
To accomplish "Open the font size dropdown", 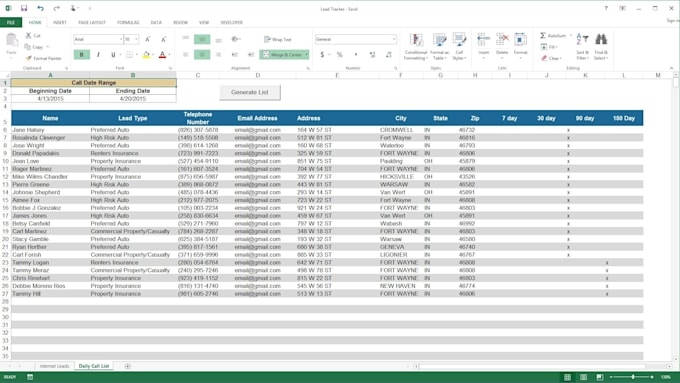I will pos(137,39).
